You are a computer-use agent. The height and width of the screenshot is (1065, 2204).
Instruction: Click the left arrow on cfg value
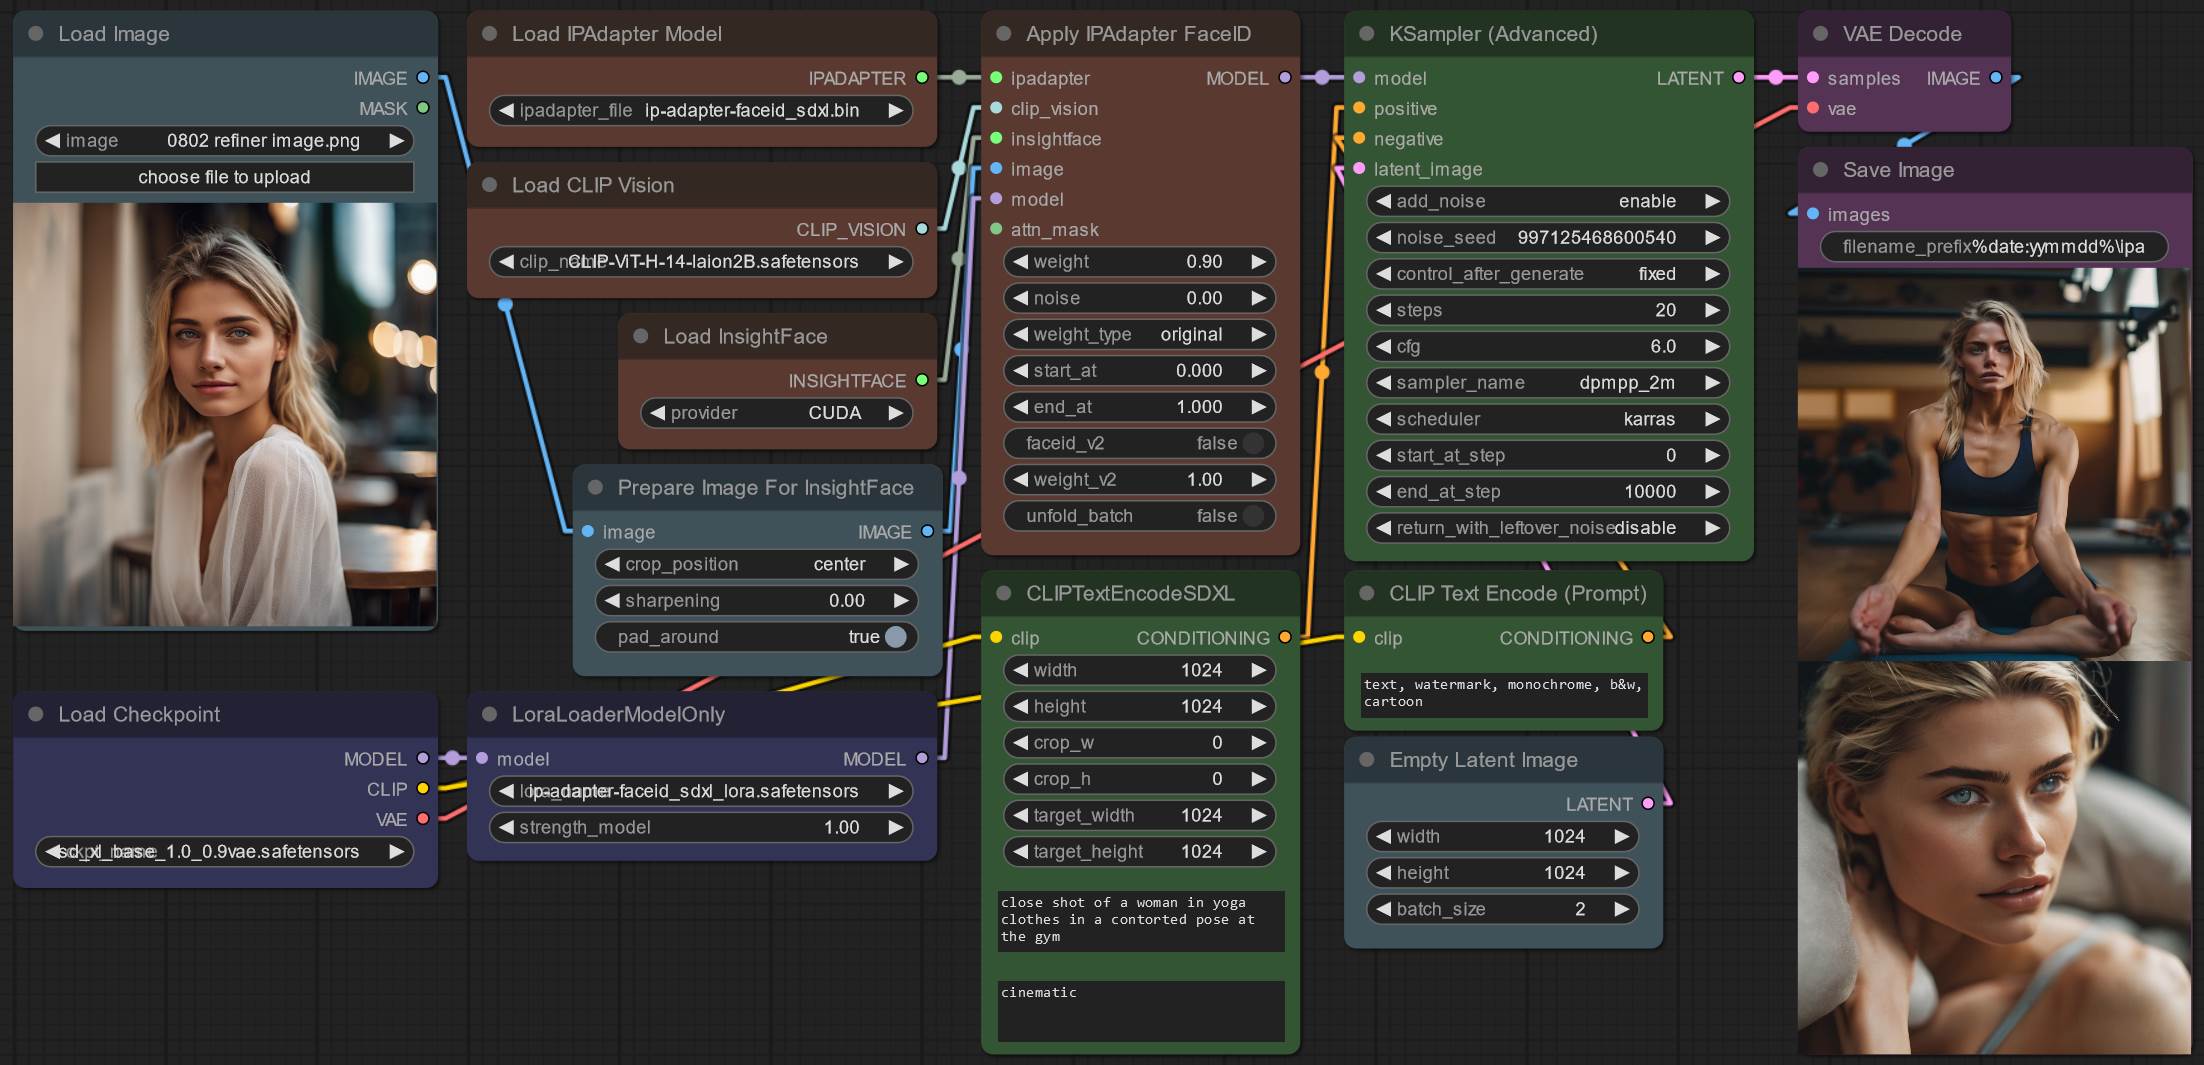coord(1384,347)
